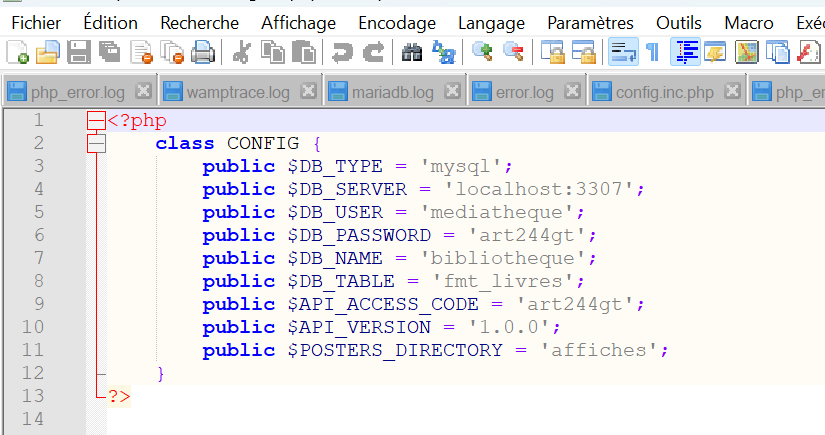The image size is (825, 435).
Task: Toggle word wrap in the toolbar
Action: (623, 52)
